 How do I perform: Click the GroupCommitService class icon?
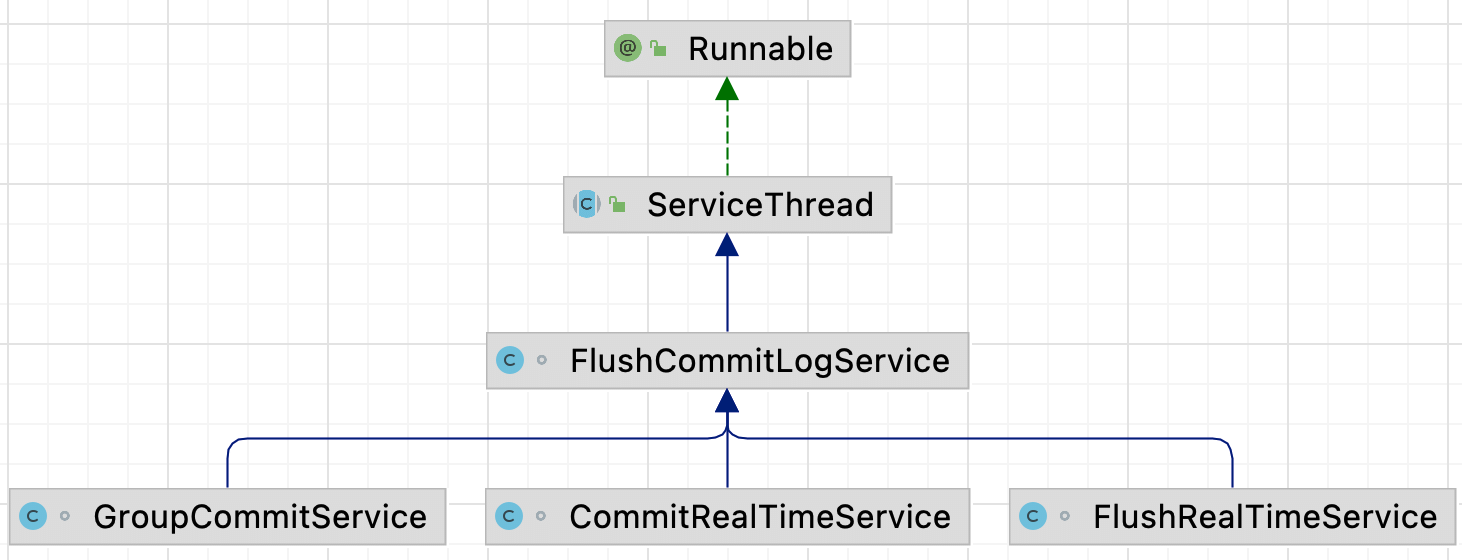point(33,516)
